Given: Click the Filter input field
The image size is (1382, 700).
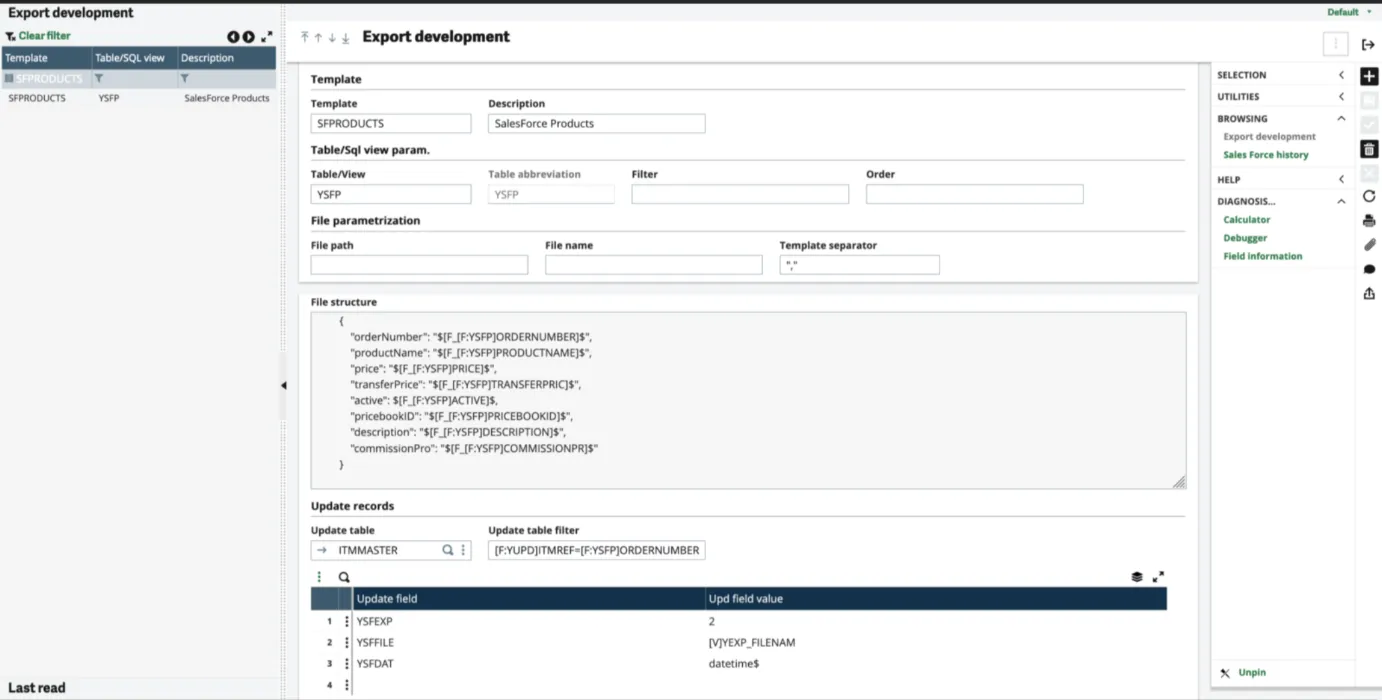Looking at the screenshot, I should [740, 194].
